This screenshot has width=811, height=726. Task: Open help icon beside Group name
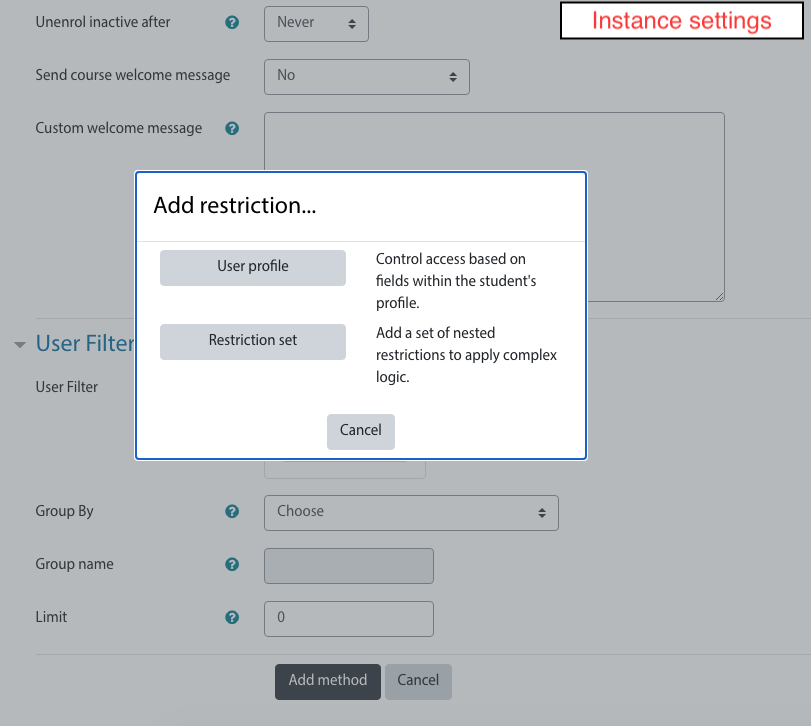click(x=232, y=564)
